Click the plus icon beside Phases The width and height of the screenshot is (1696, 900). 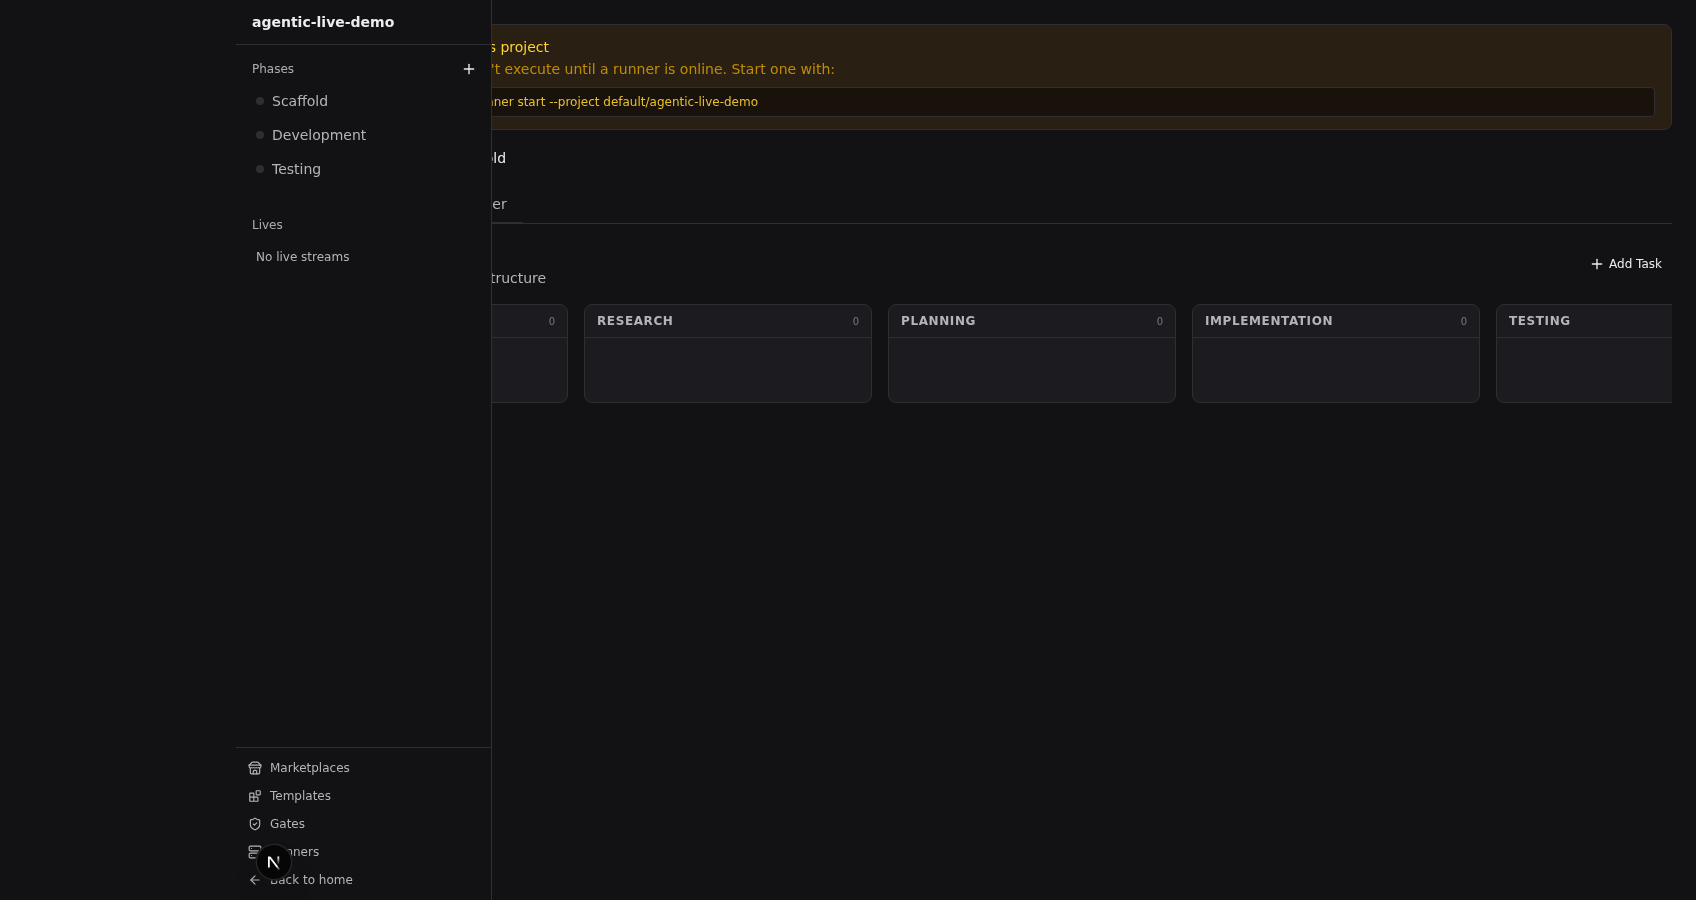(x=468, y=69)
